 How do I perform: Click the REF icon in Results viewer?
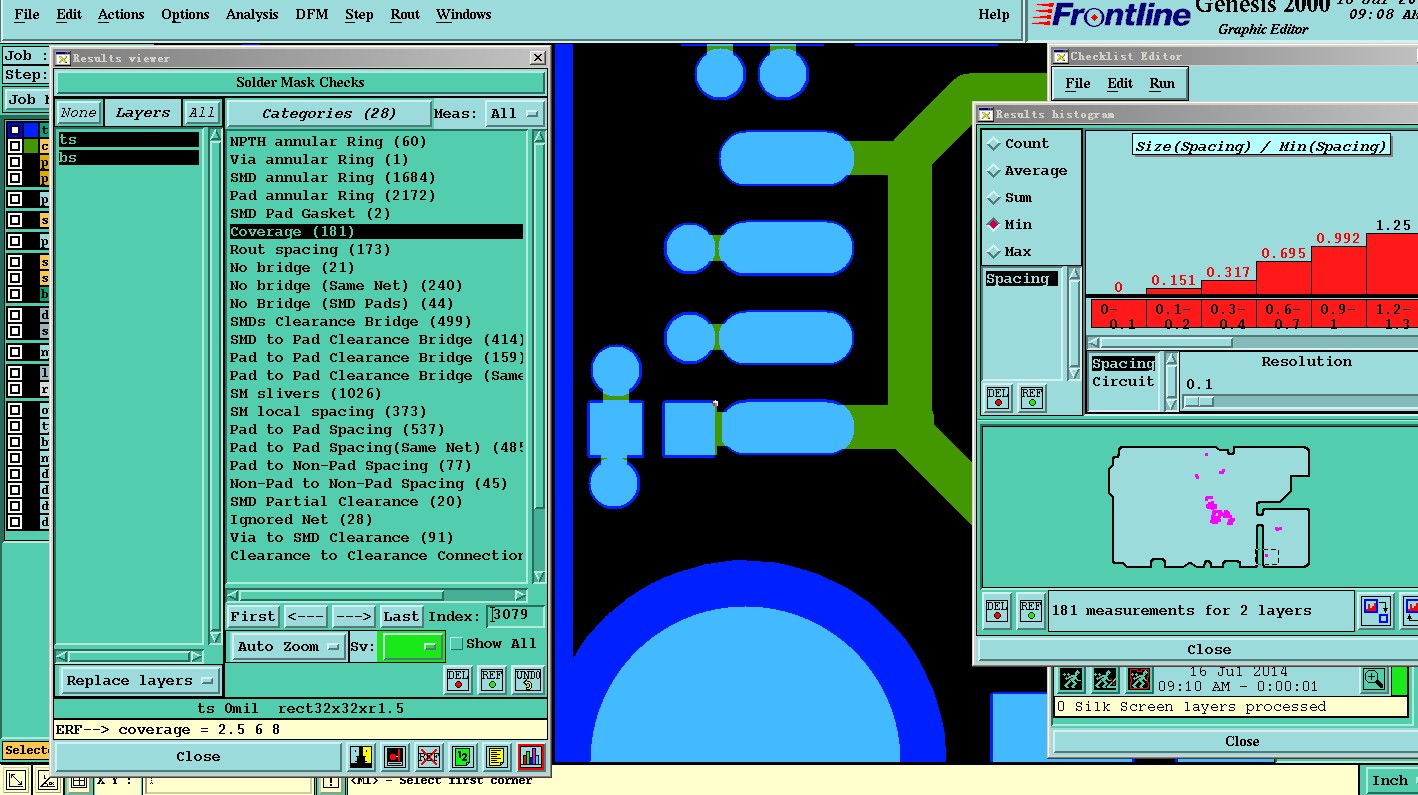click(492, 679)
